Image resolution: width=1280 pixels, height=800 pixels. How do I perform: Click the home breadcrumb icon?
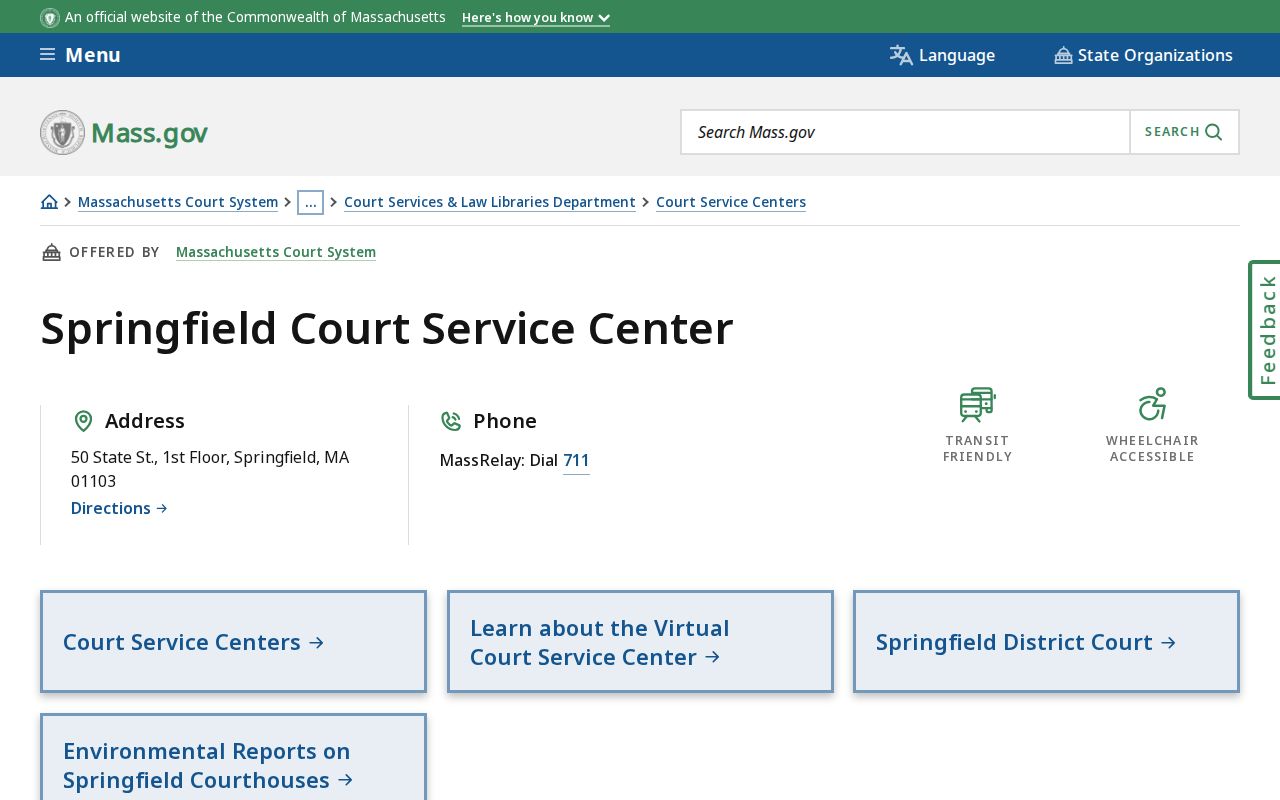pyautogui.click(x=49, y=202)
